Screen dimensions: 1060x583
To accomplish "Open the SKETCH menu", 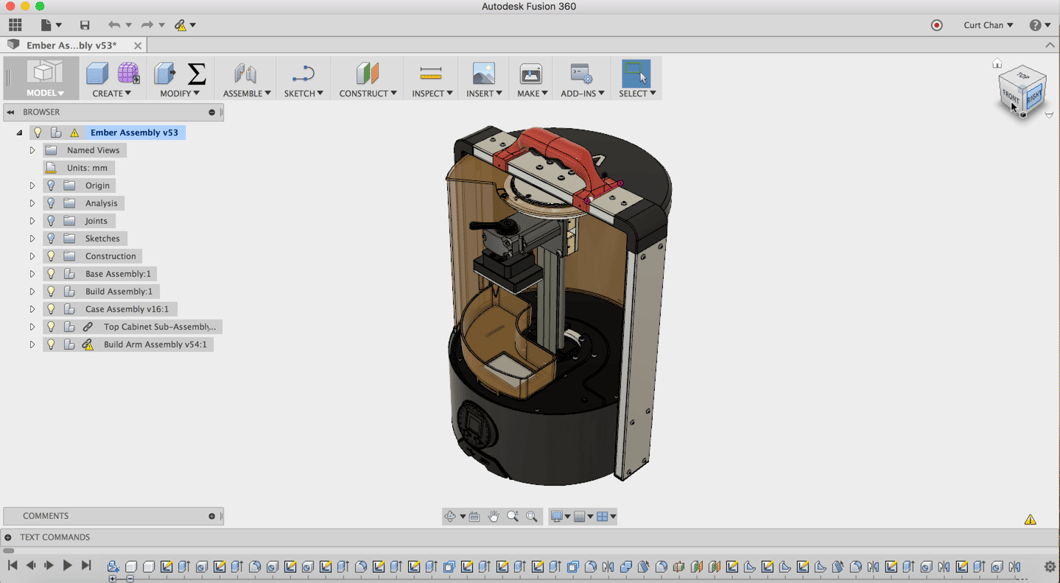I will pyautogui.click(x=303, y=93).
